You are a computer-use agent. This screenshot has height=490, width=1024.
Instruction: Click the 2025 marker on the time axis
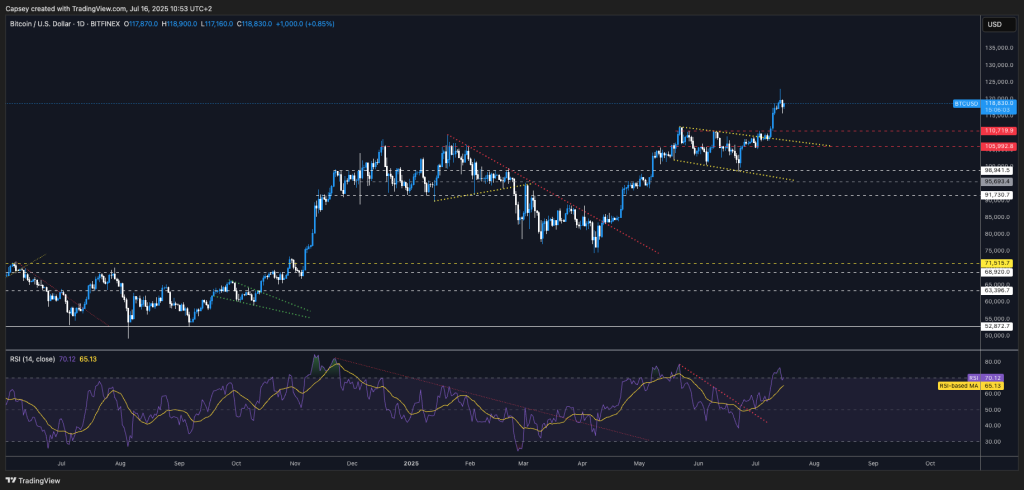pyautogui.click(x=410, y=464)
